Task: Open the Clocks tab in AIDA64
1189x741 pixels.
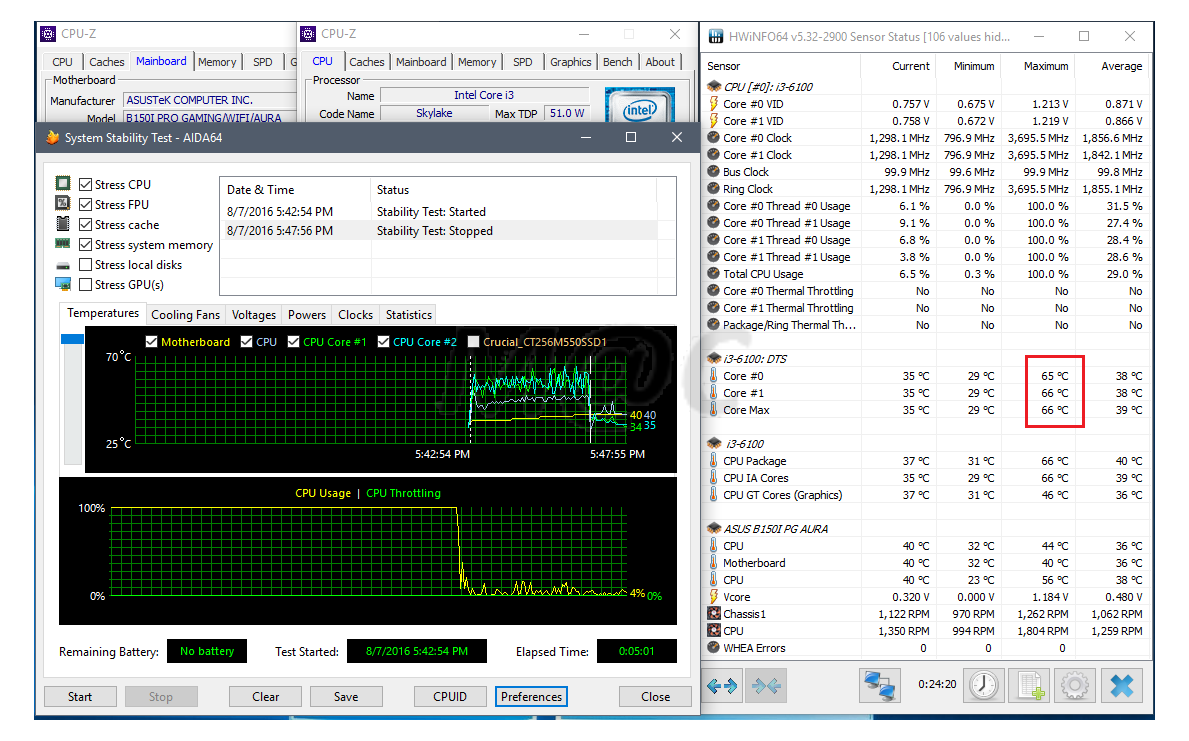Action: click(x=355, y=314)
